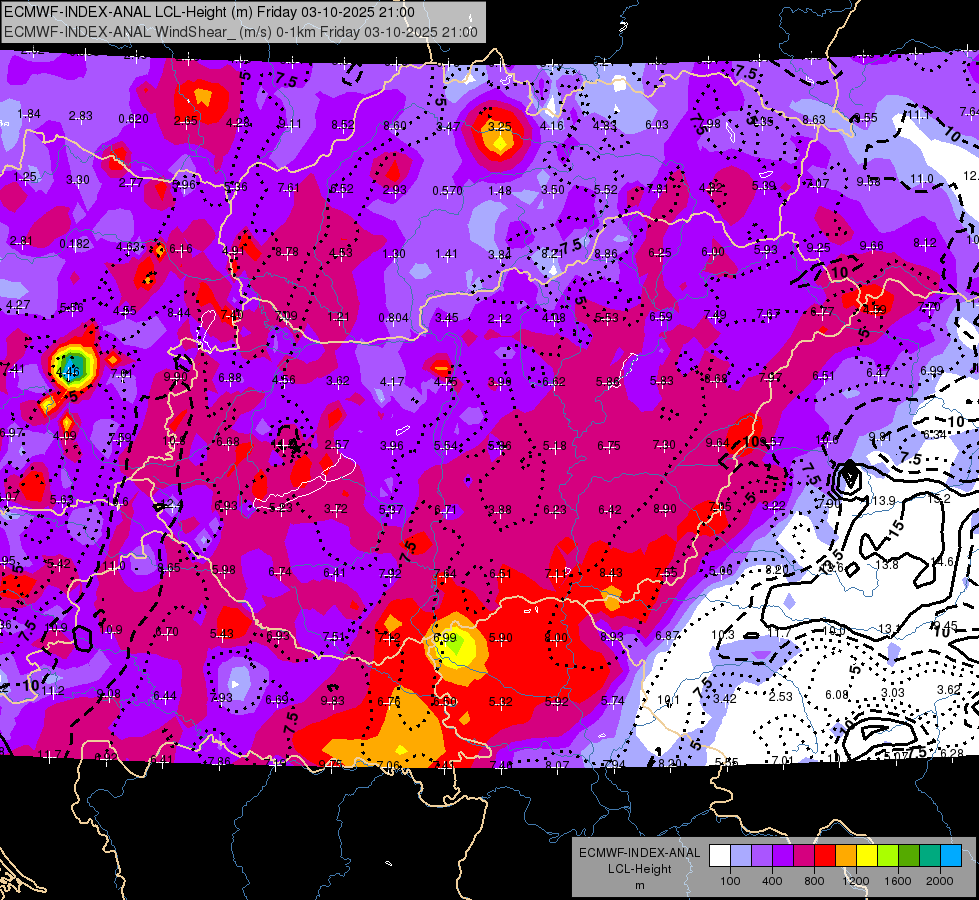
Task: Click the legend unit label m
Action: point(640,885)
